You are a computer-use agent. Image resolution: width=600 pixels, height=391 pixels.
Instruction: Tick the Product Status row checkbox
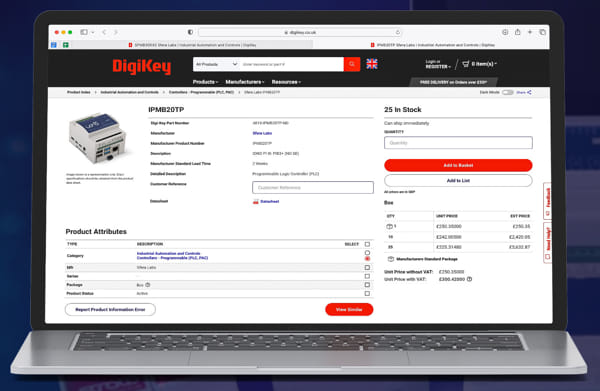(367, 293)
